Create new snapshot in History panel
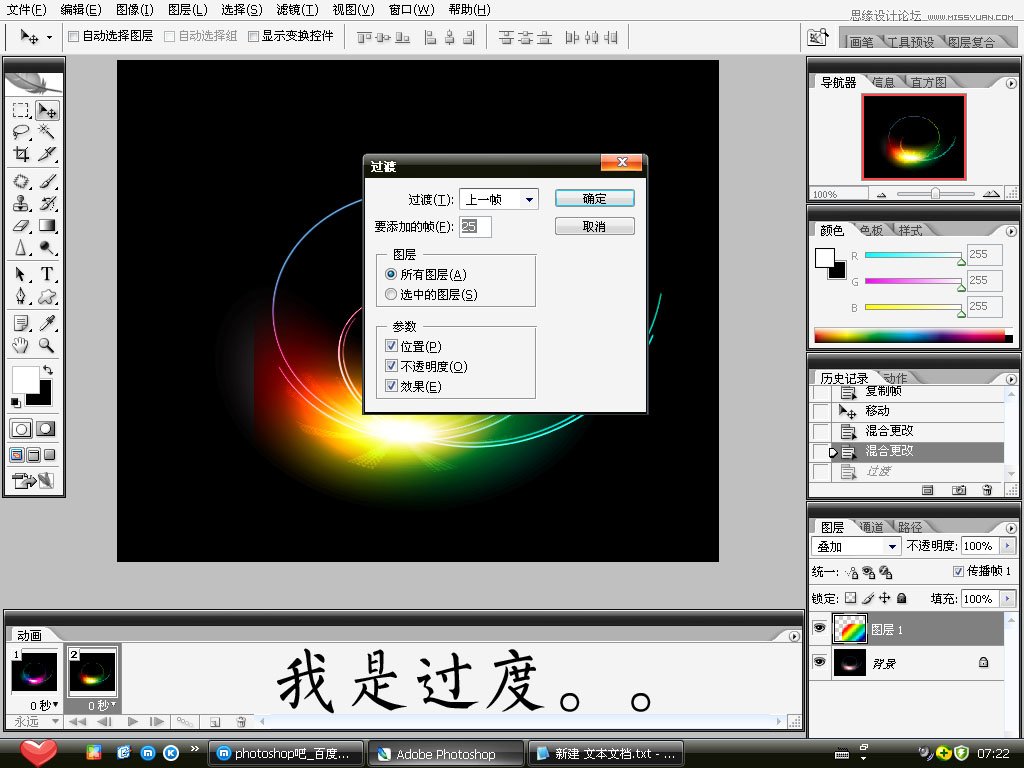1024x768 pixels. (x=959, y=490)
